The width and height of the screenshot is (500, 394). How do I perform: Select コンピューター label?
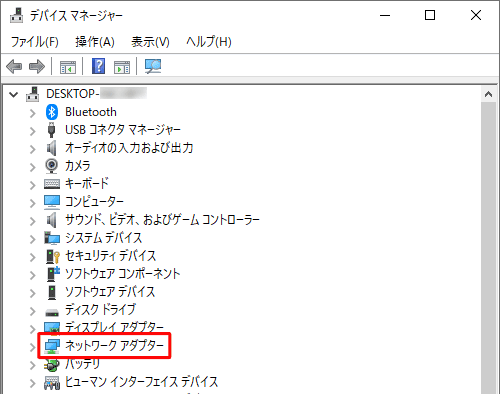94,202
